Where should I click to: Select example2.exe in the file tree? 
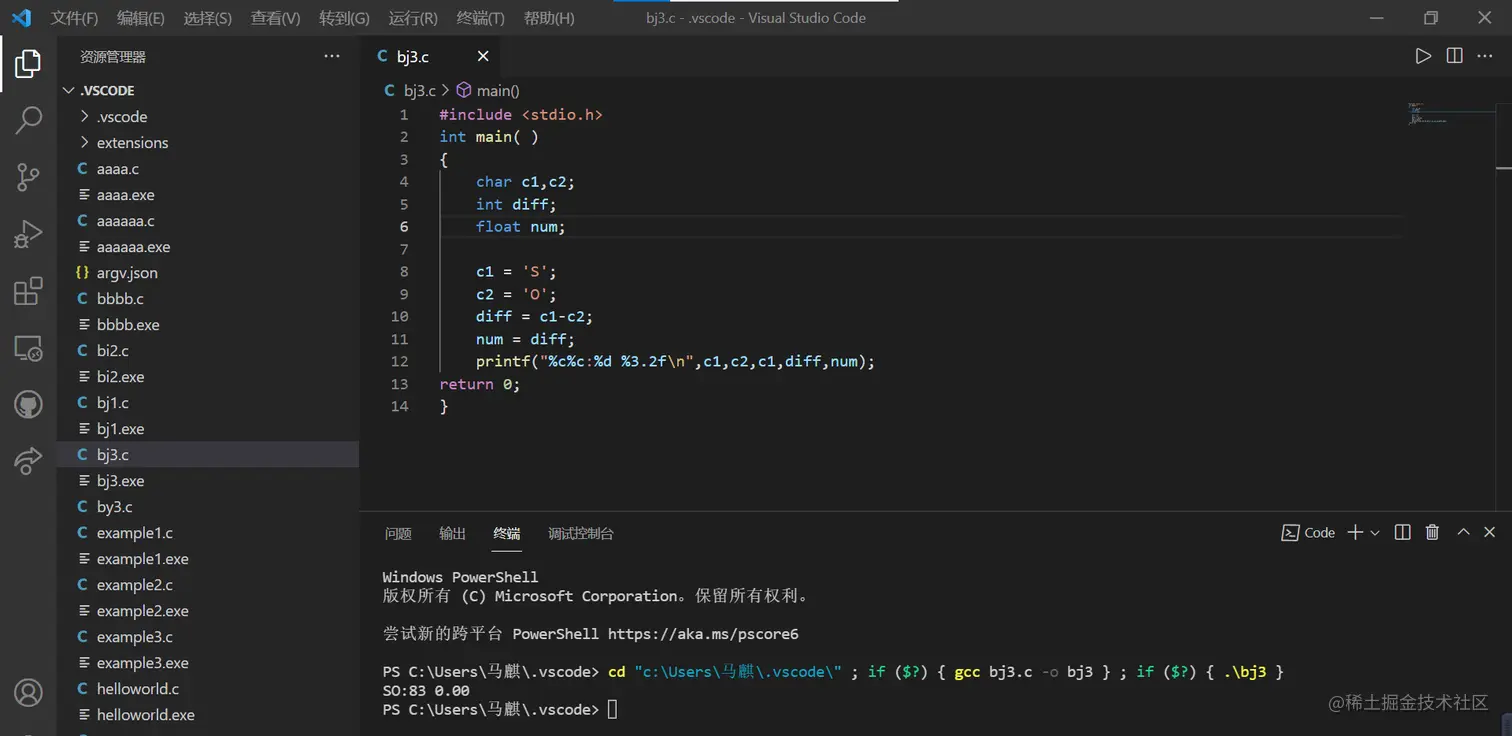pos(208,610)
